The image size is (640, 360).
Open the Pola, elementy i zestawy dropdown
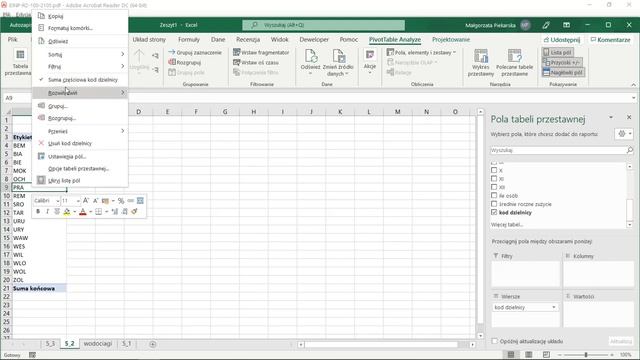(421, 52)
